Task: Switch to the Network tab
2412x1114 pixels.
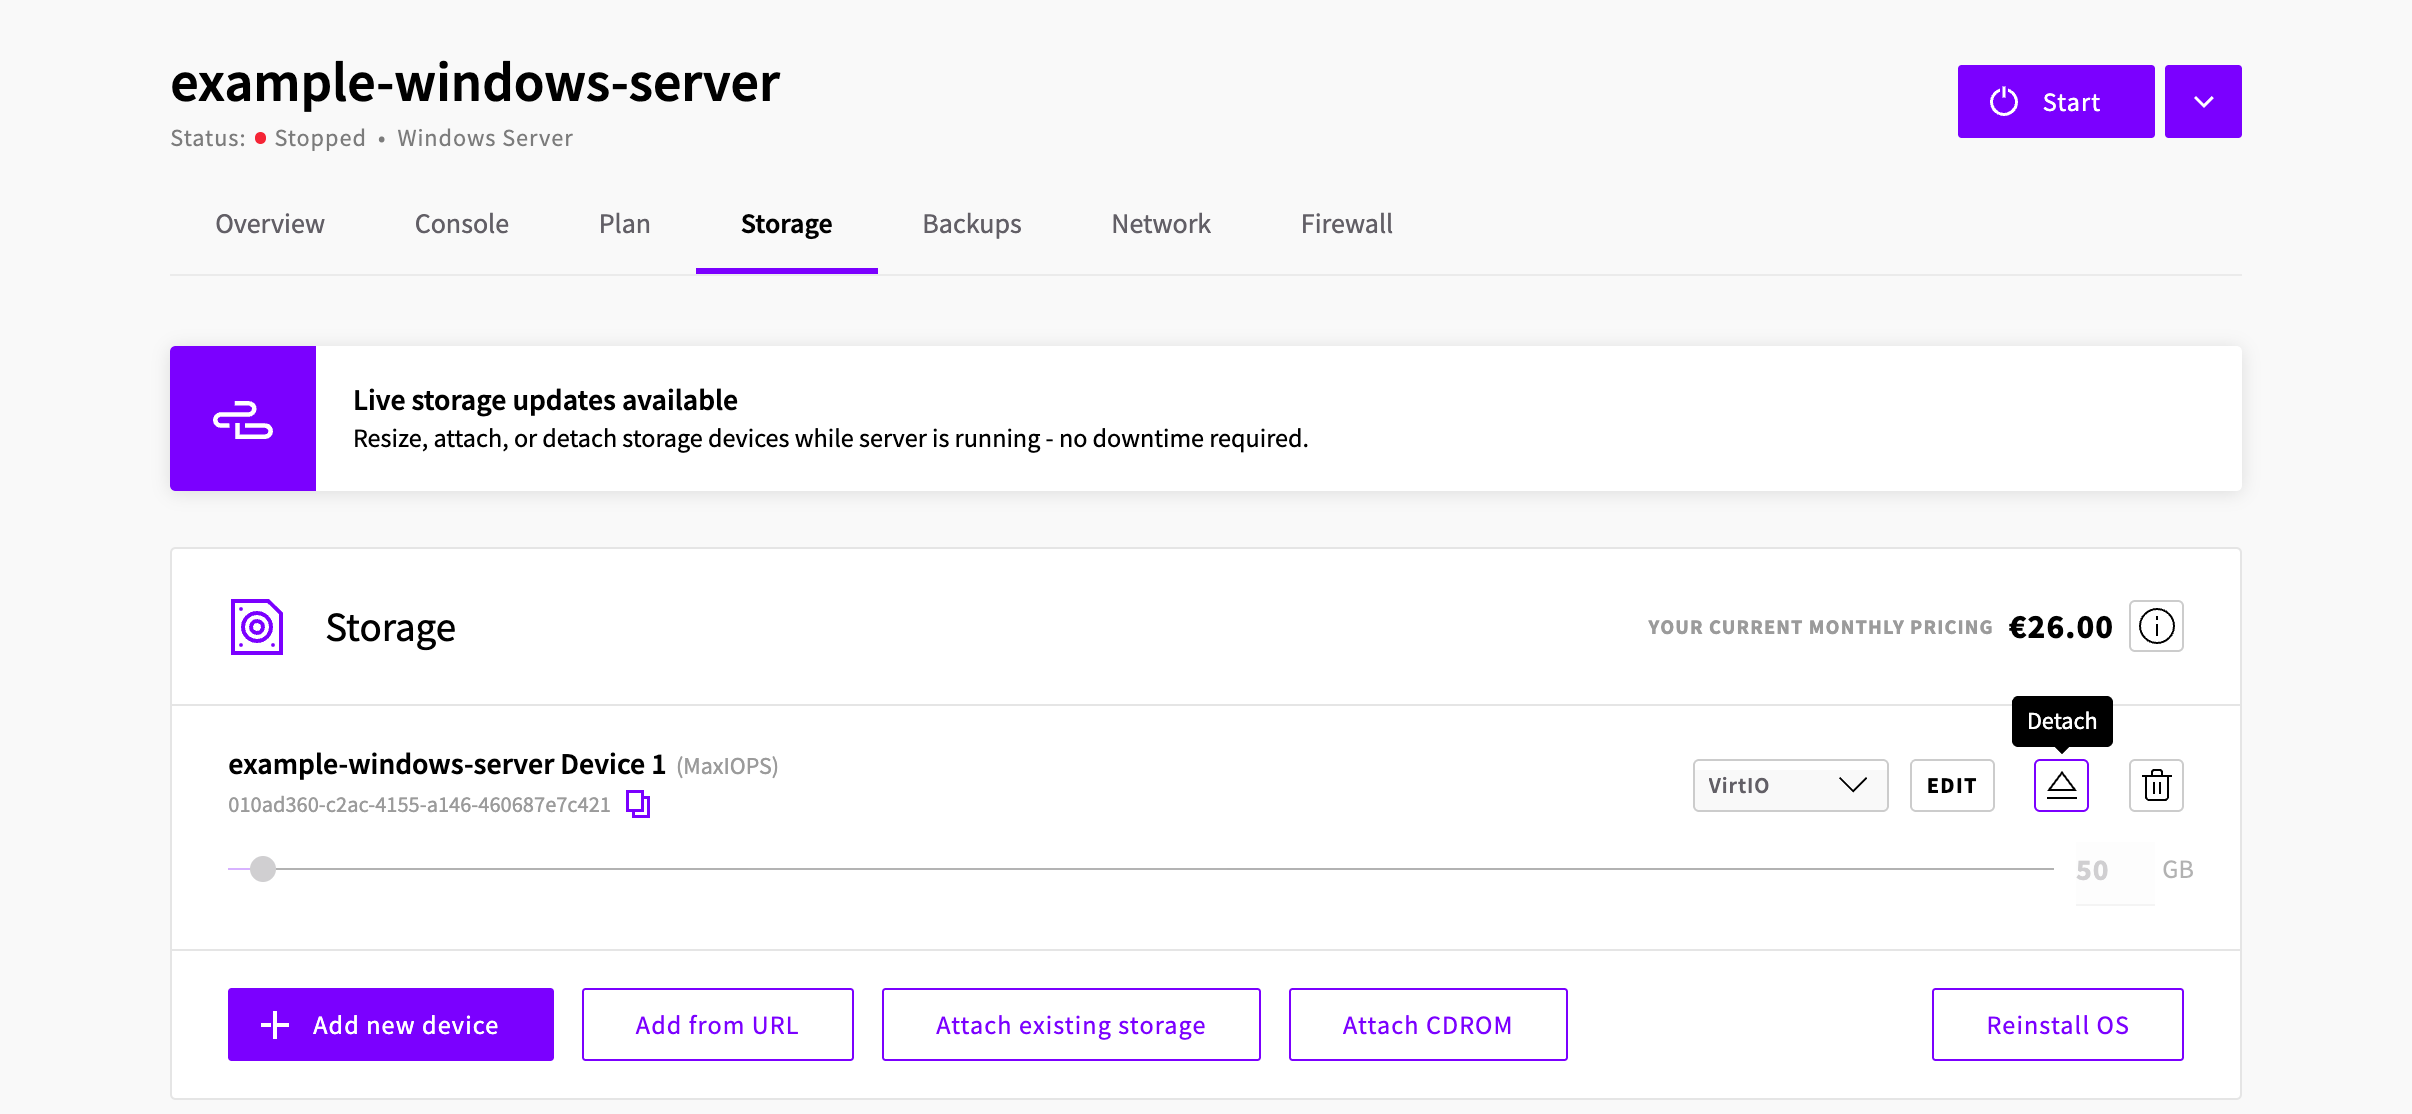Action: 1161,224
